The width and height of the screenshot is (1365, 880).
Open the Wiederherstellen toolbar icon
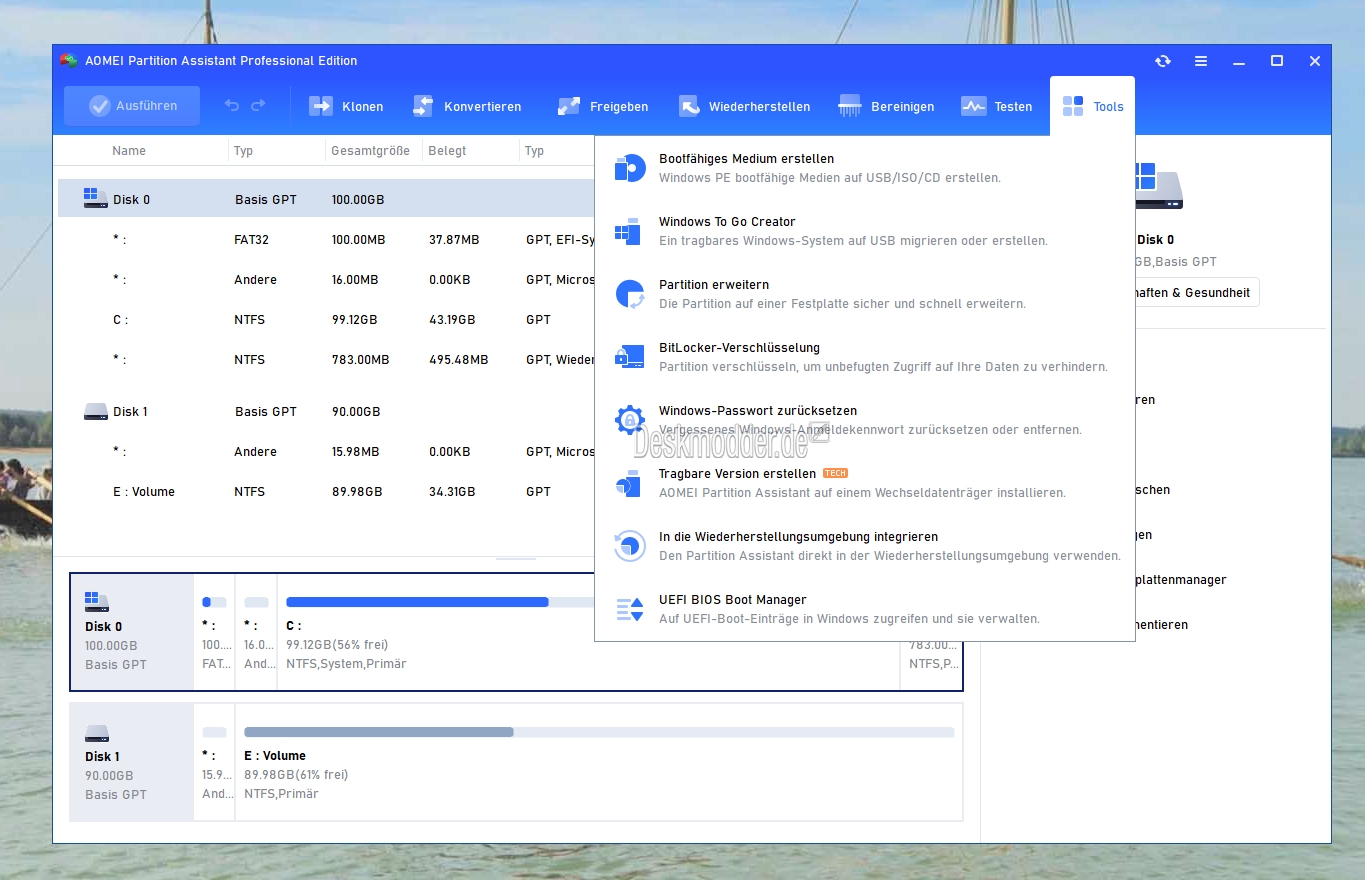tap(688, 106)
